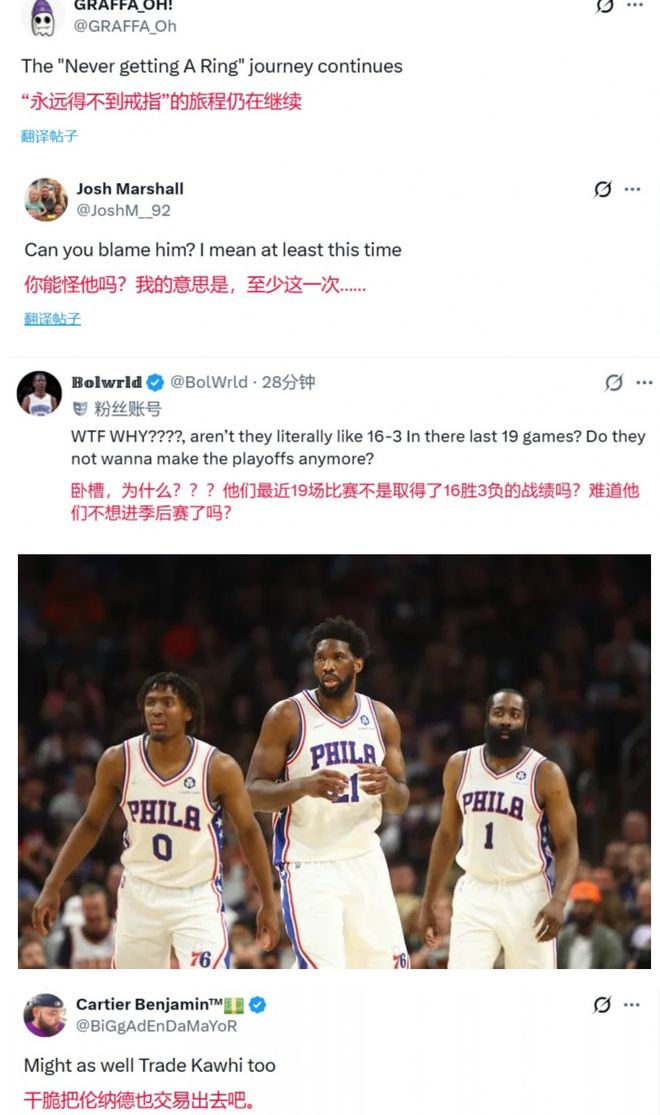Click the Grok icon on Josh Marshall's post

[x=603, y=189]
